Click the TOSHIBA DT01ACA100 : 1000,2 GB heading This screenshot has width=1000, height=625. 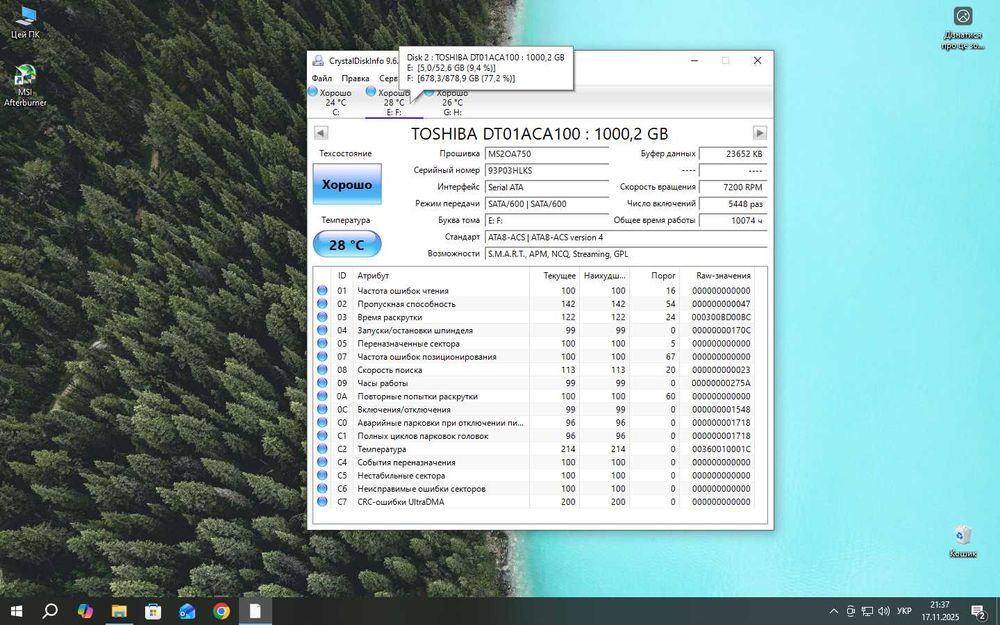pos(540,133)
